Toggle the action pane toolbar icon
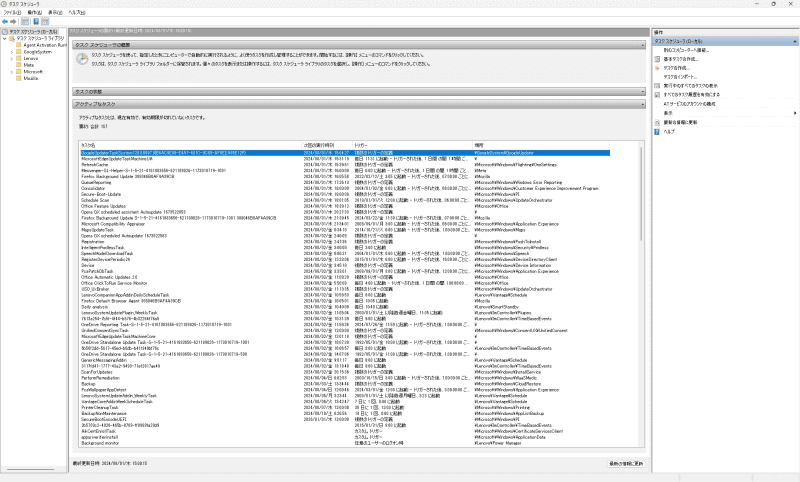 point(45,21)
